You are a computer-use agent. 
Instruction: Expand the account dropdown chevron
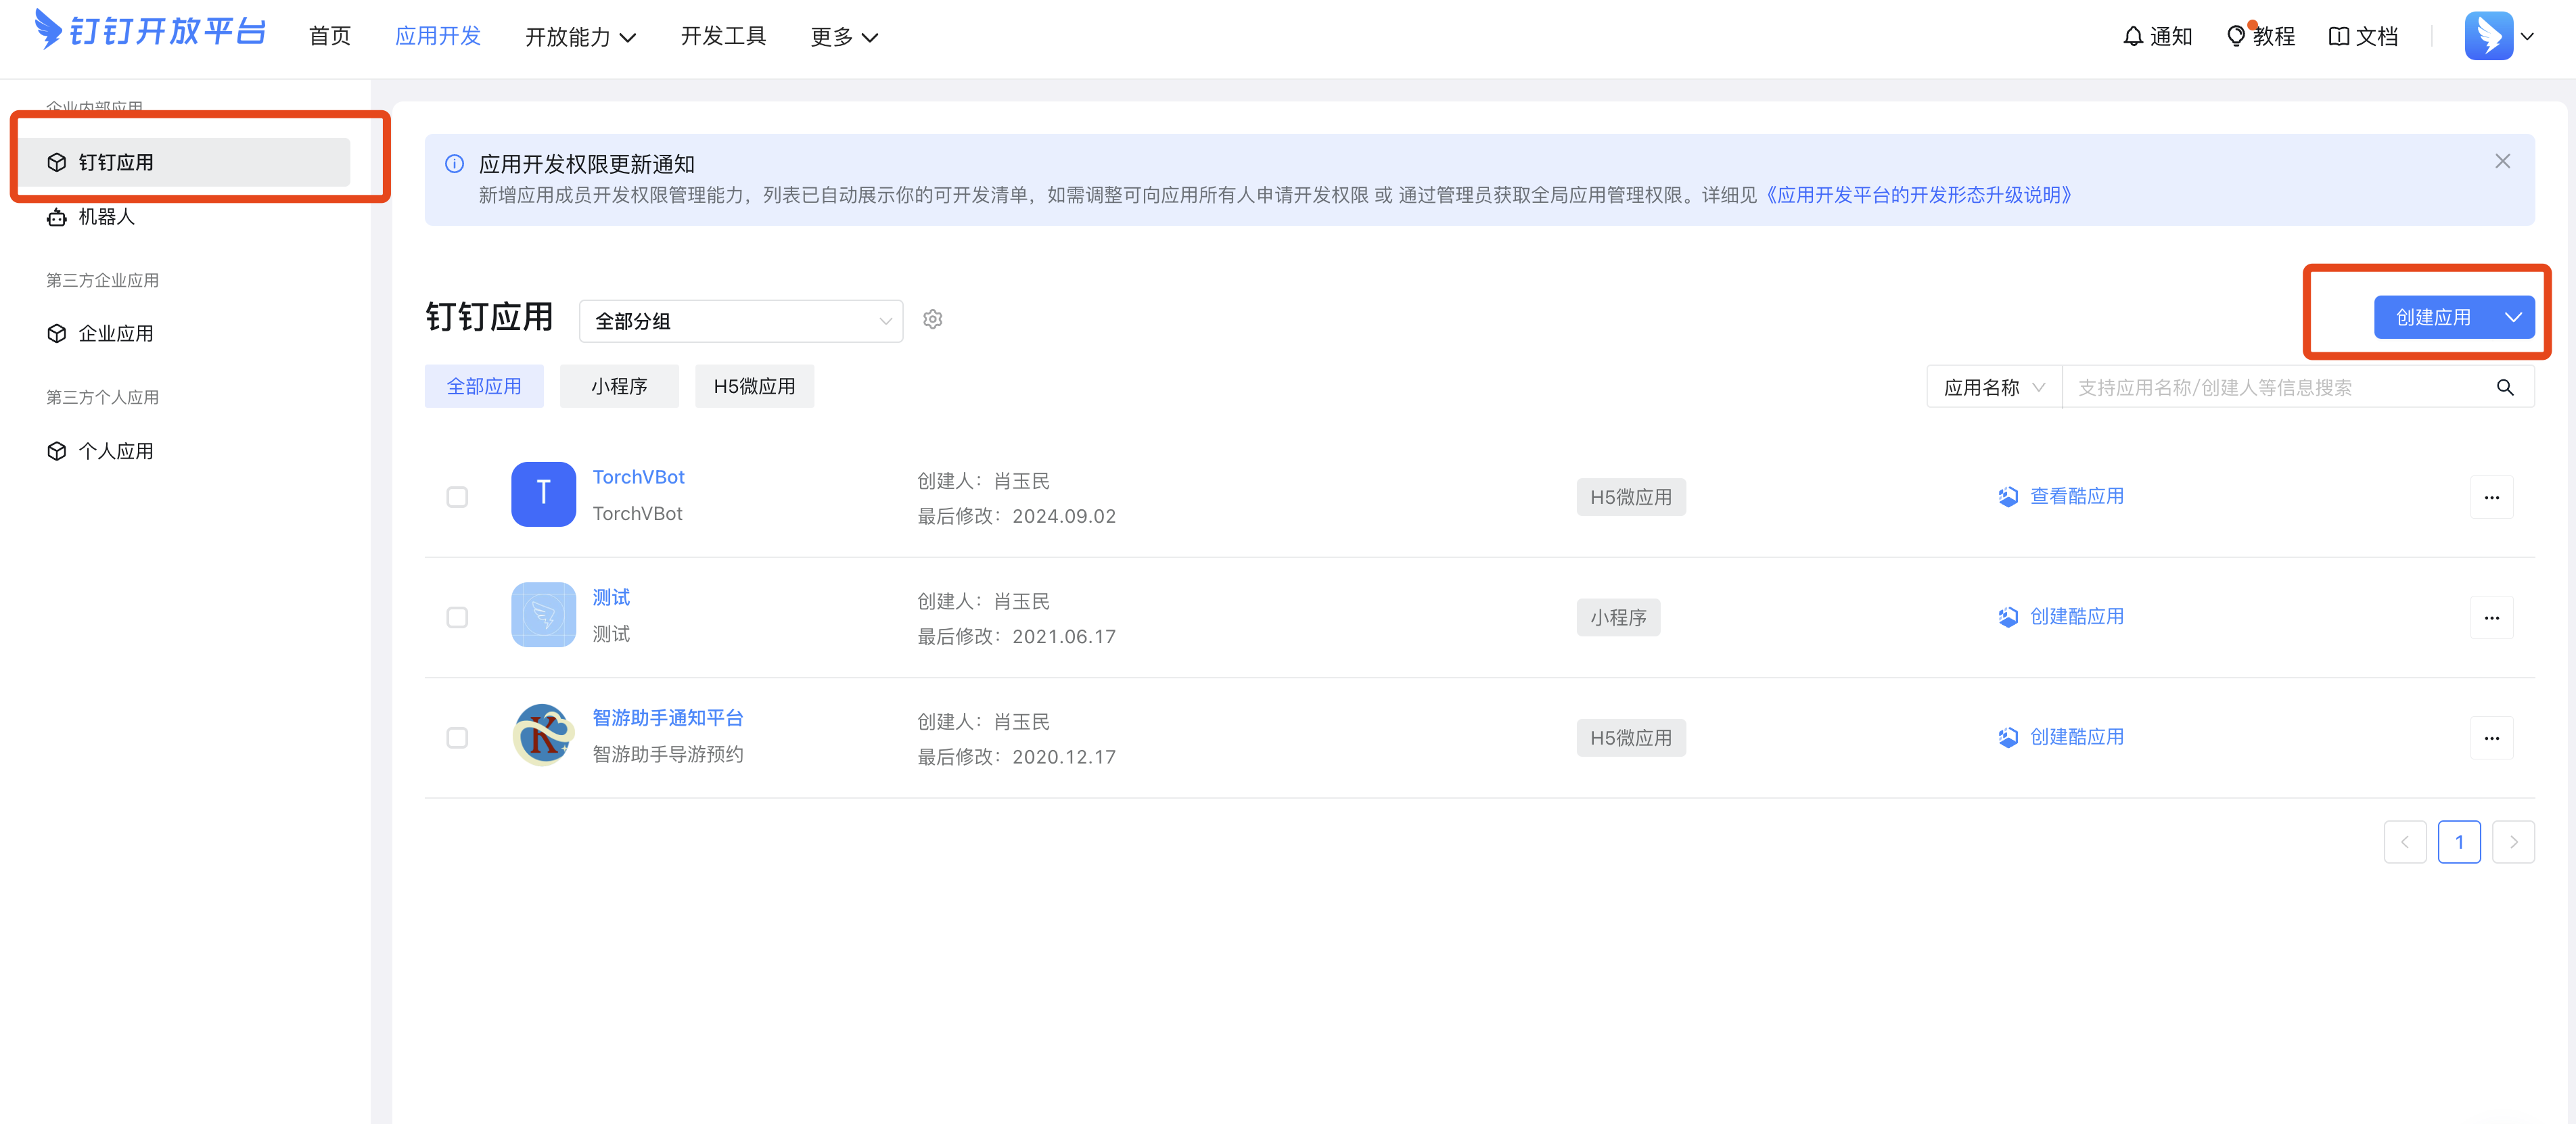coord(2527,37)
